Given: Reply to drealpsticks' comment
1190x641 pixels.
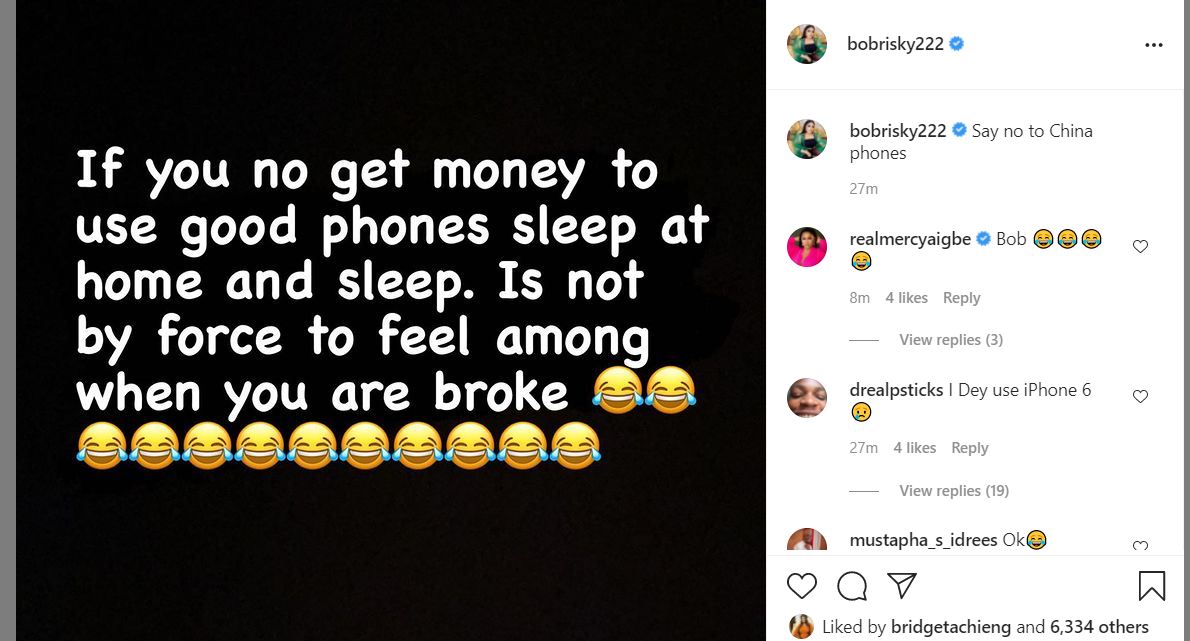Looking at the screenshot, I should point(970,448).
